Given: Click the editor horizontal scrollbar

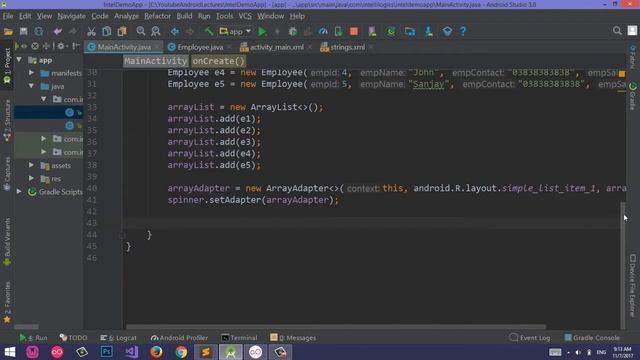Looking at the screenshot, I should point(336,327).
